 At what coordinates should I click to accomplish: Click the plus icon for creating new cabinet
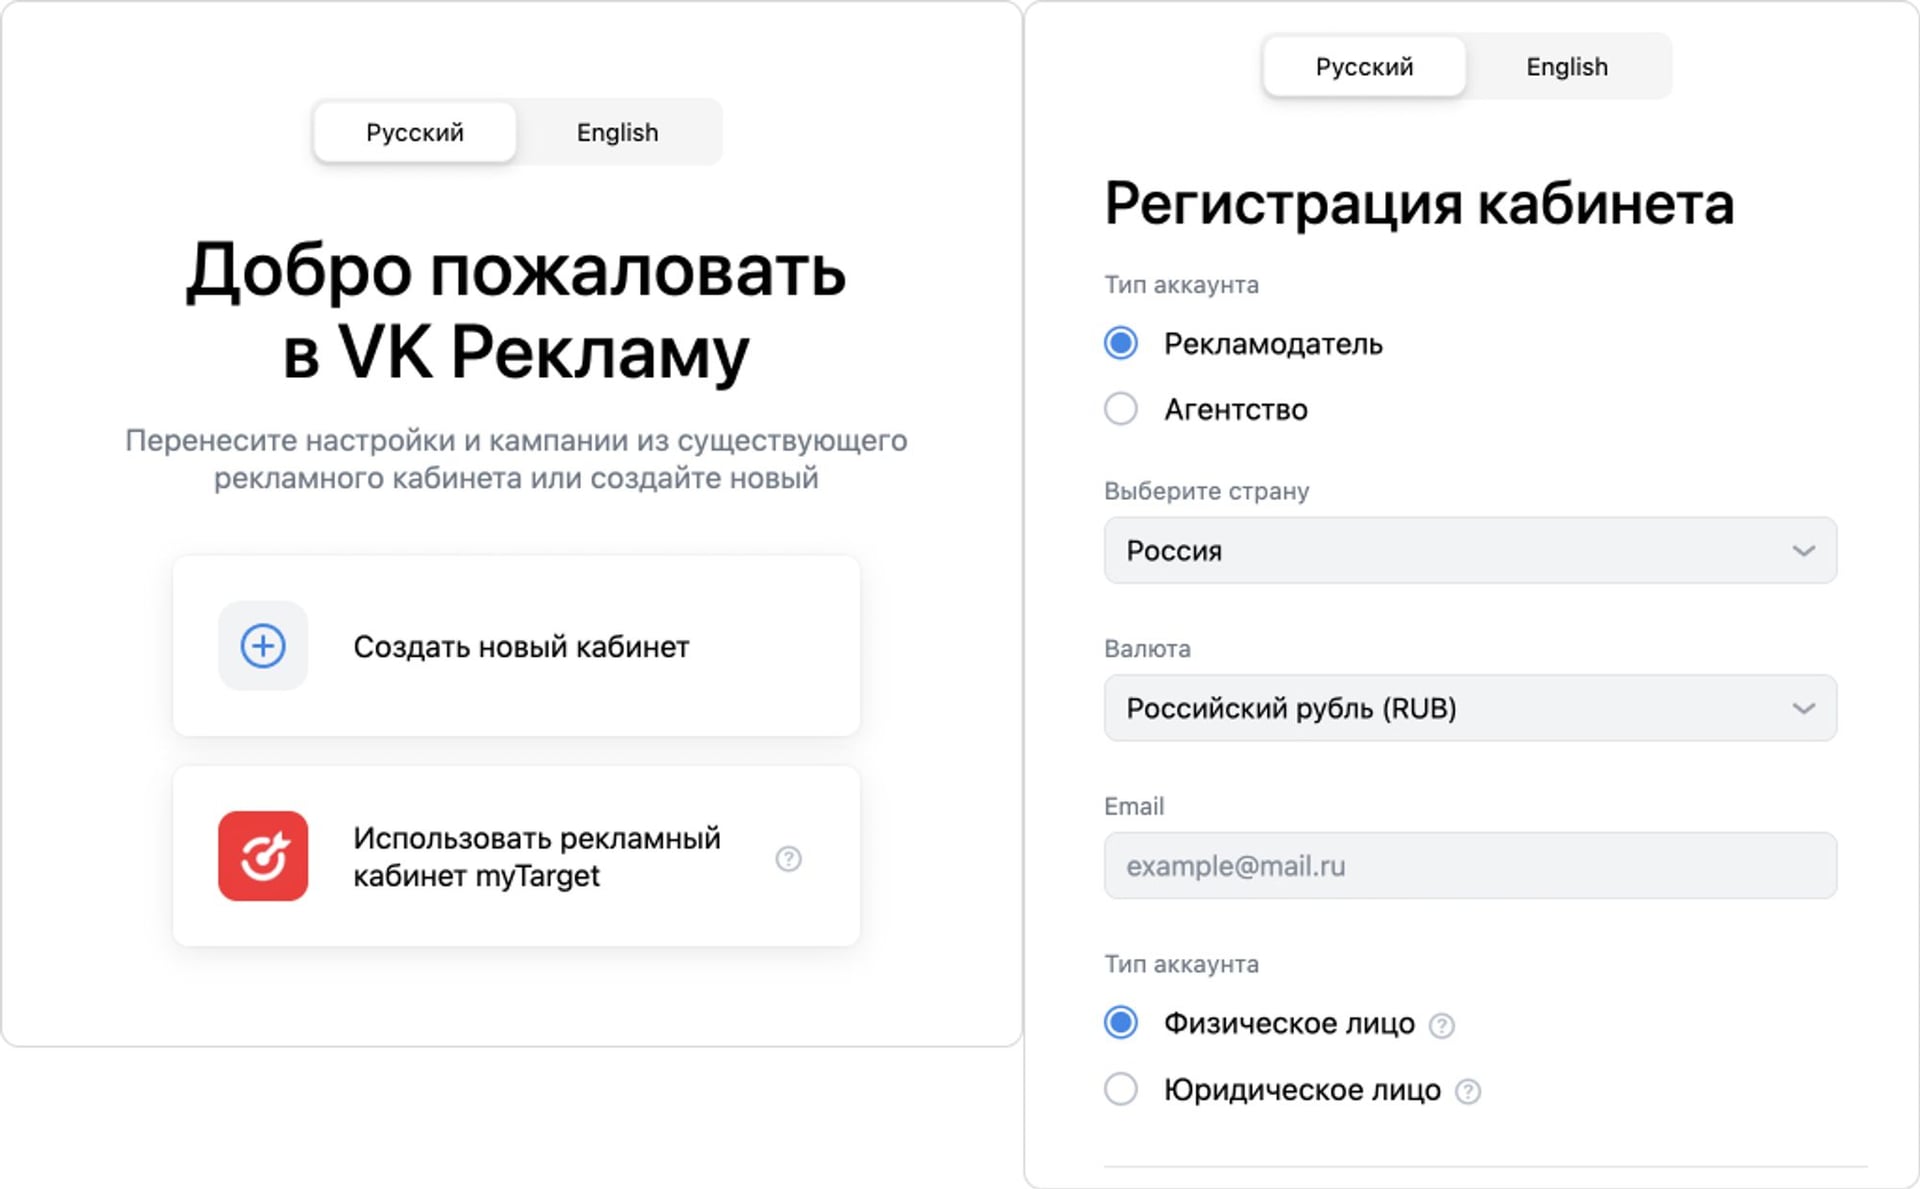coord(263,646)
